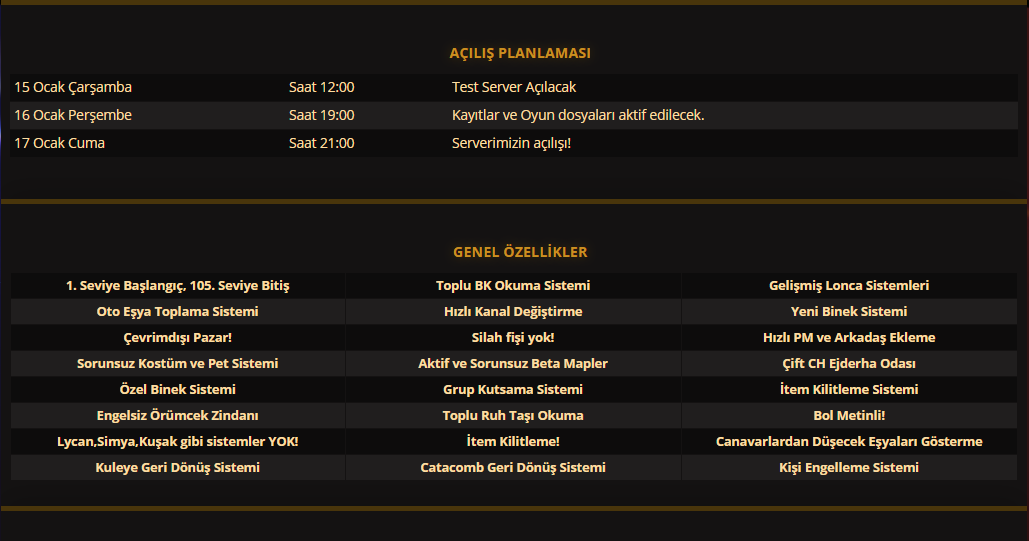Select the 15 Ocak Çarşamba row
Screen dimensions: 1029x541
[x=514, y=87]
